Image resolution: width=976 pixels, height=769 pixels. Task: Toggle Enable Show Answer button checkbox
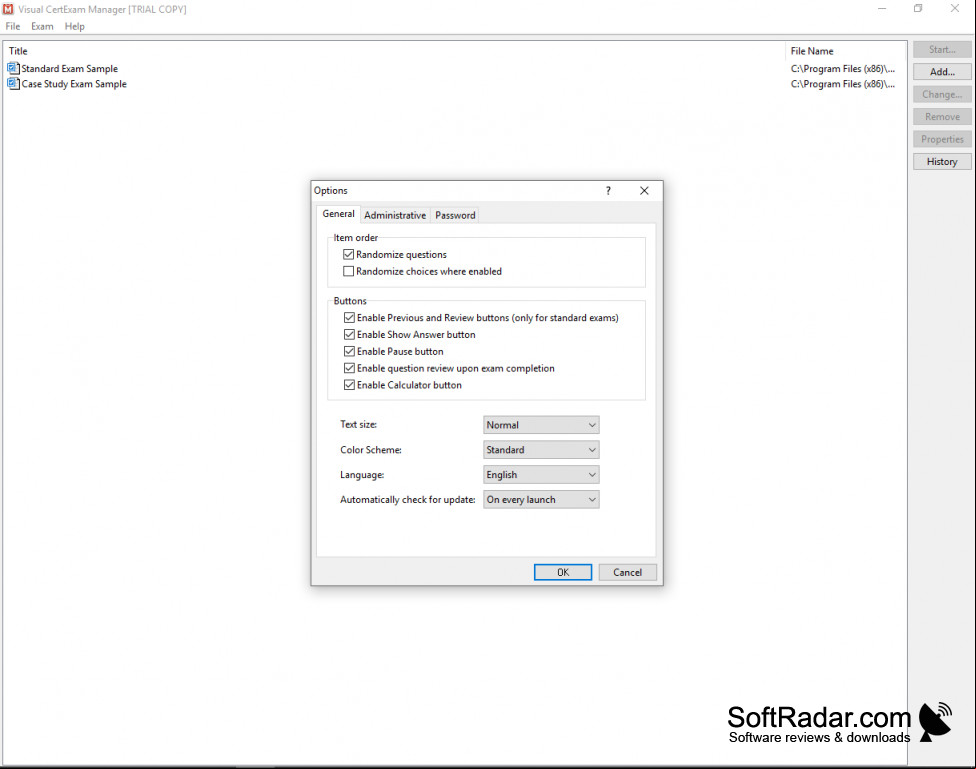tap(349, 334)
